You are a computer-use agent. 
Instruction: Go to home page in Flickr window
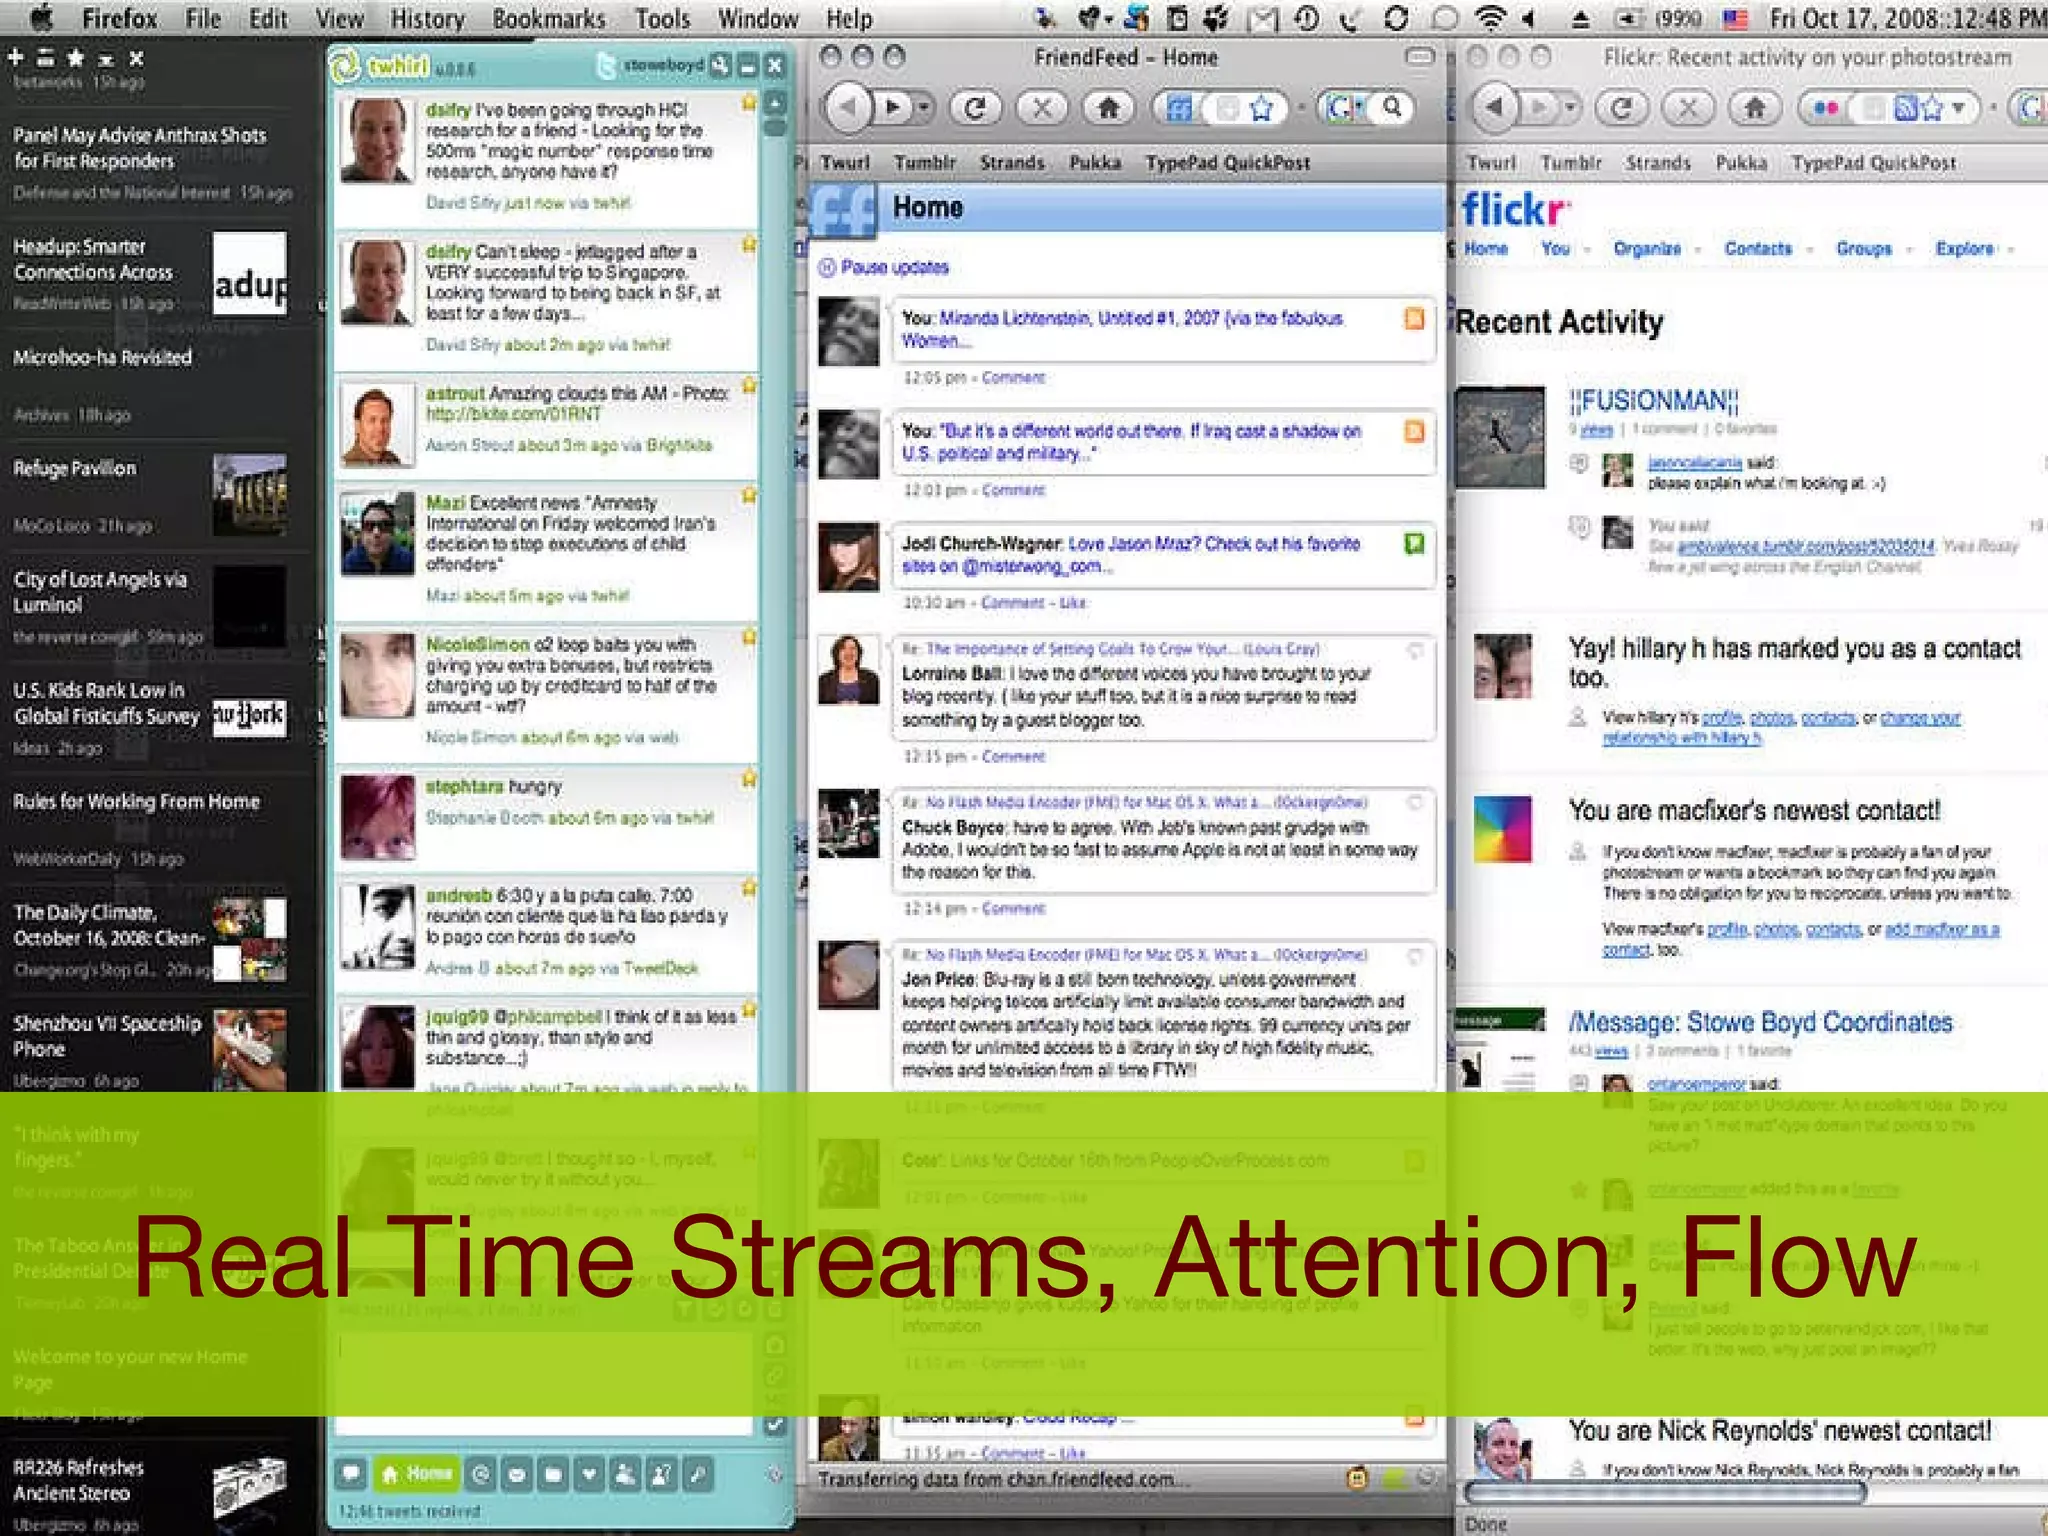click(x=1755, y=107)
